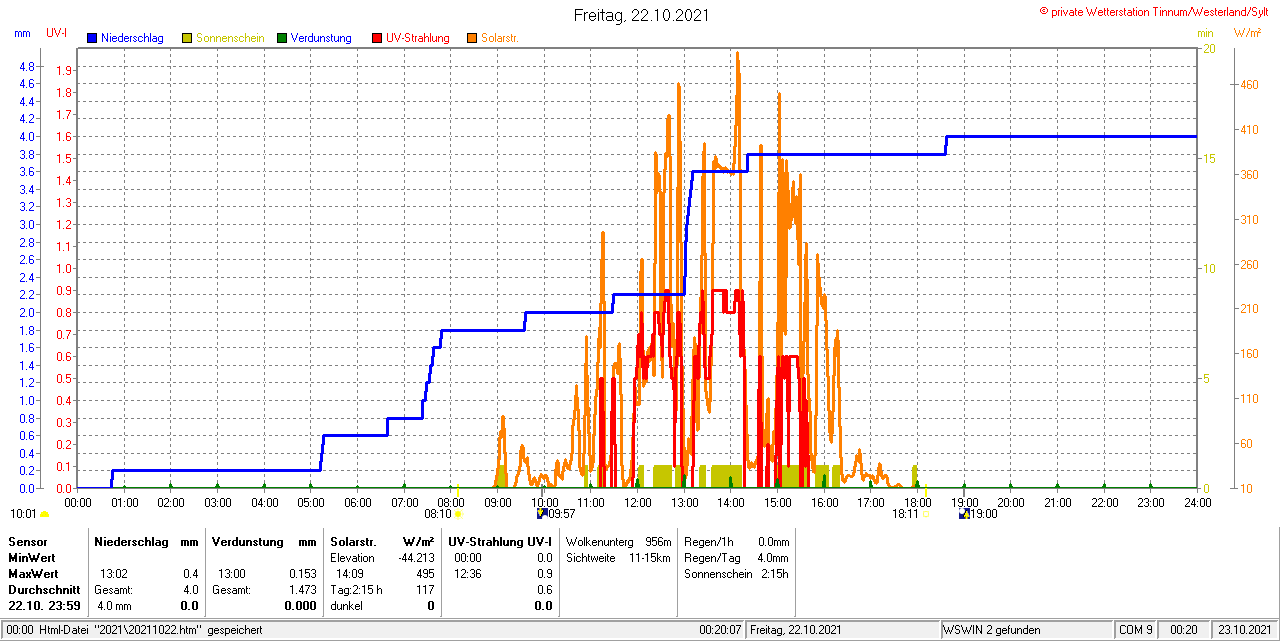This screenshot has height=641, width=1280.
Task: Click the MaxWert row label
Action: 33,574
